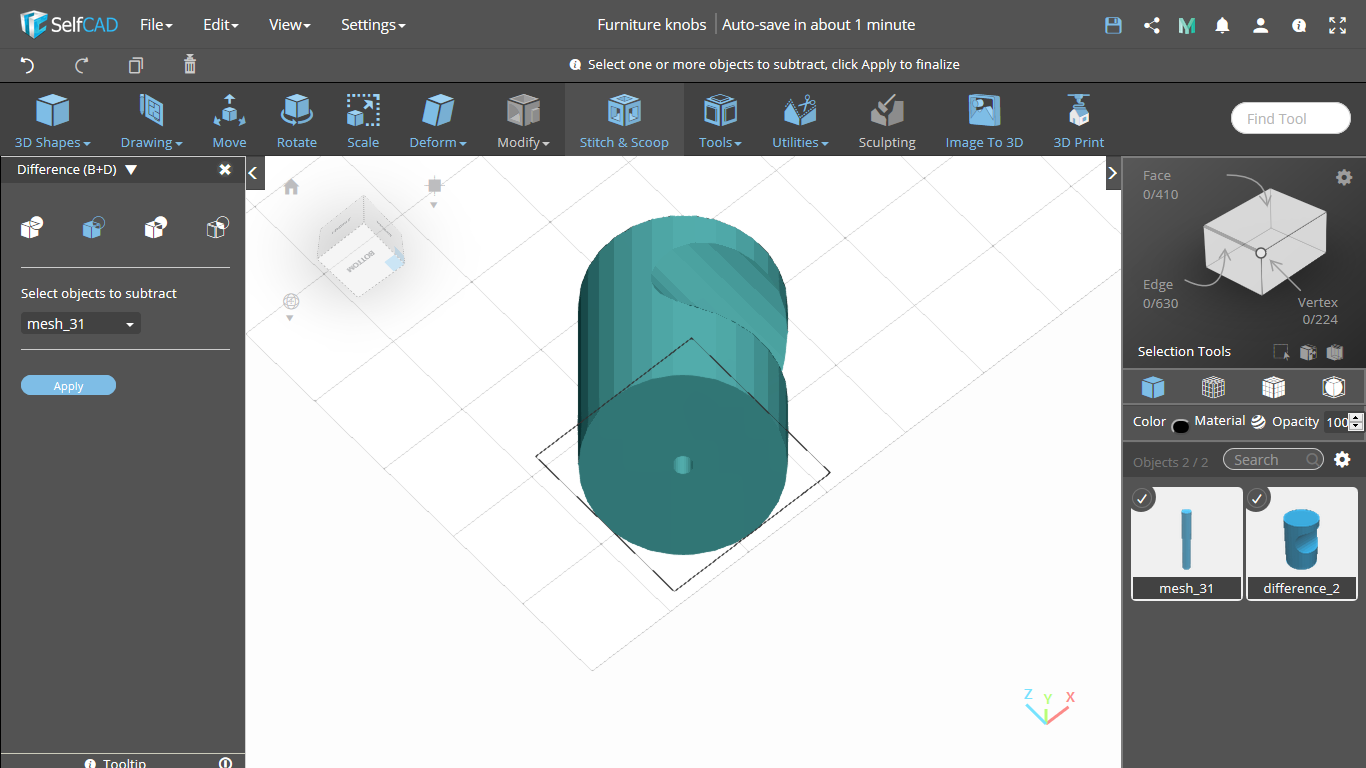The image size is (1366, 768).
Task: Switch to solid plus wireframe view mode
Action: [x=1213, y=387]
